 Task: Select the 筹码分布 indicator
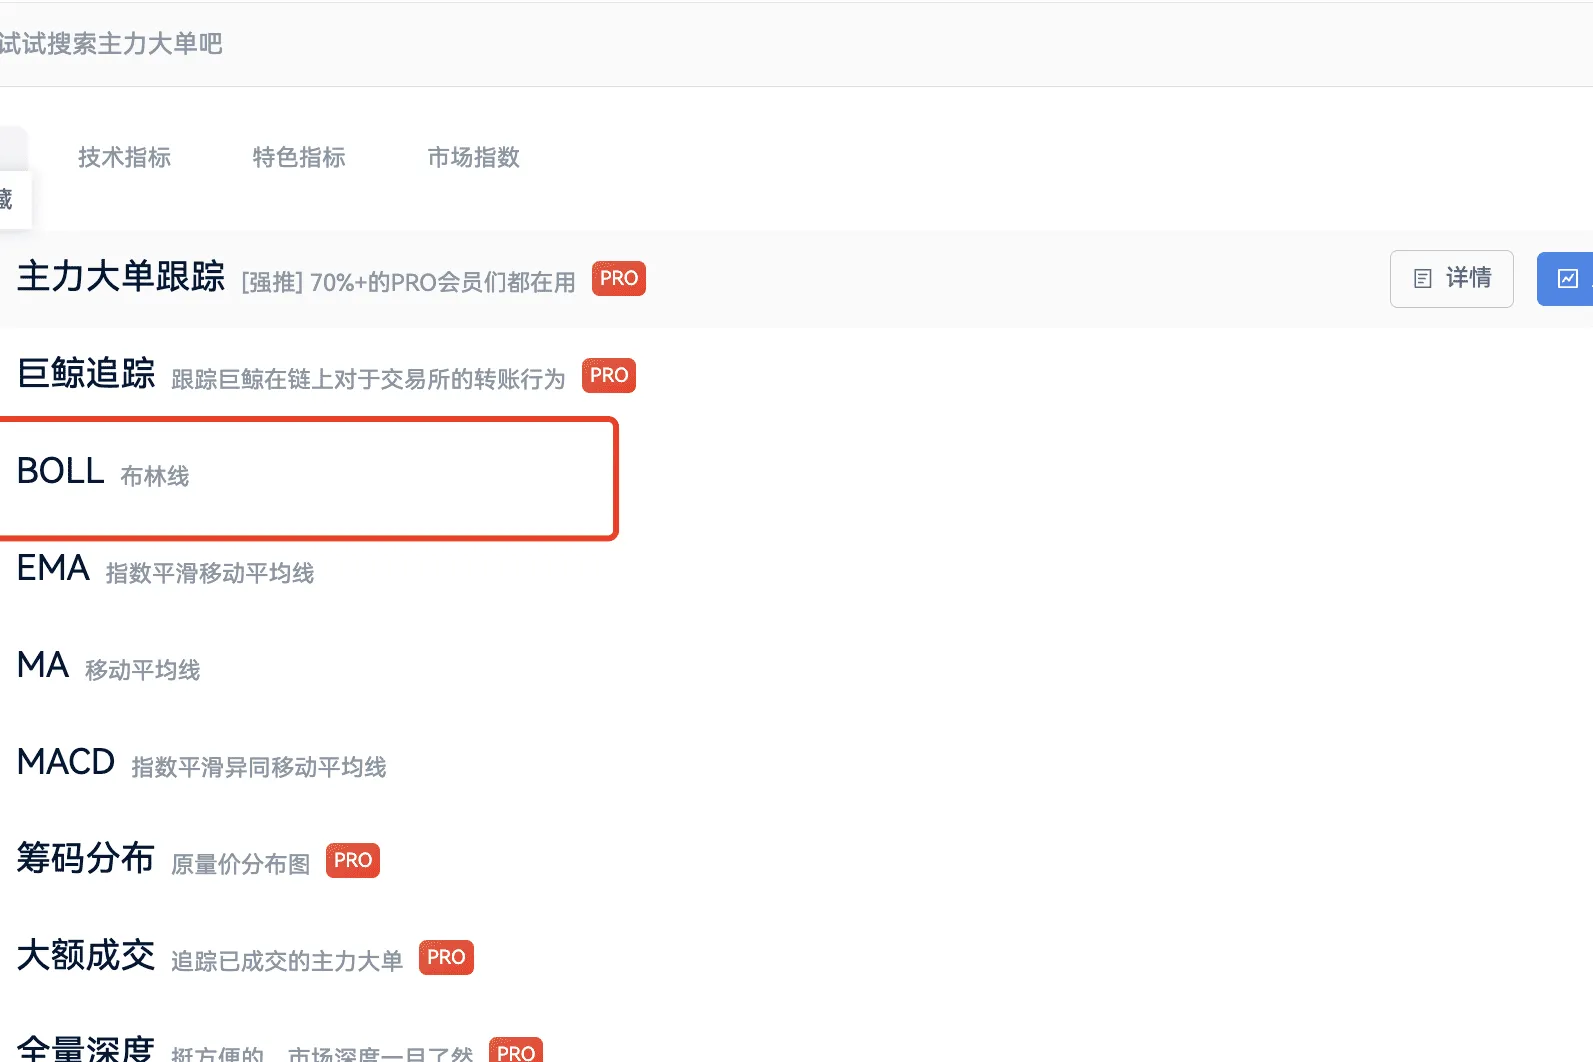[86, 859]
